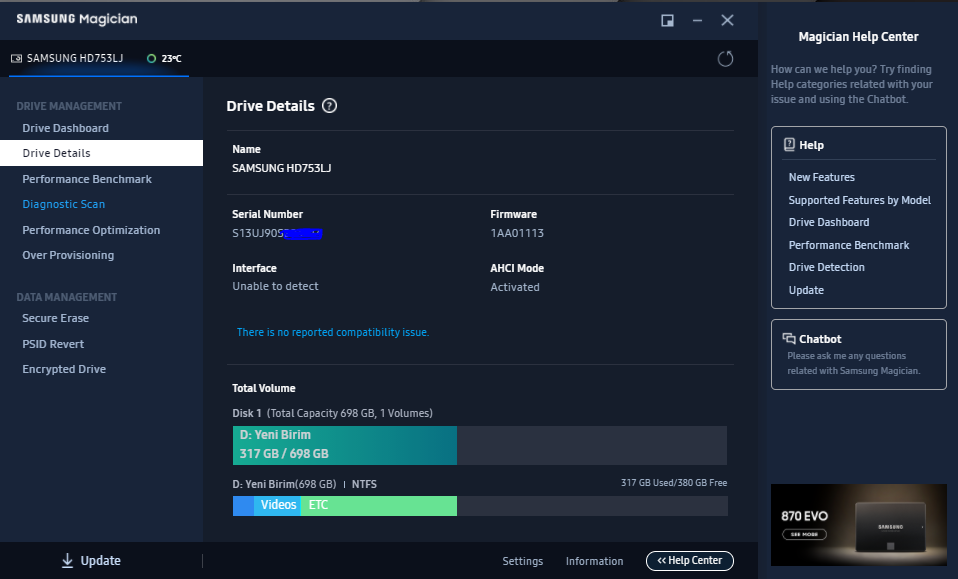This screenshot has height=579, width=958.
Task: Click the refresh drive info icon
Action: pyautogui.click(x=725, y=59)
